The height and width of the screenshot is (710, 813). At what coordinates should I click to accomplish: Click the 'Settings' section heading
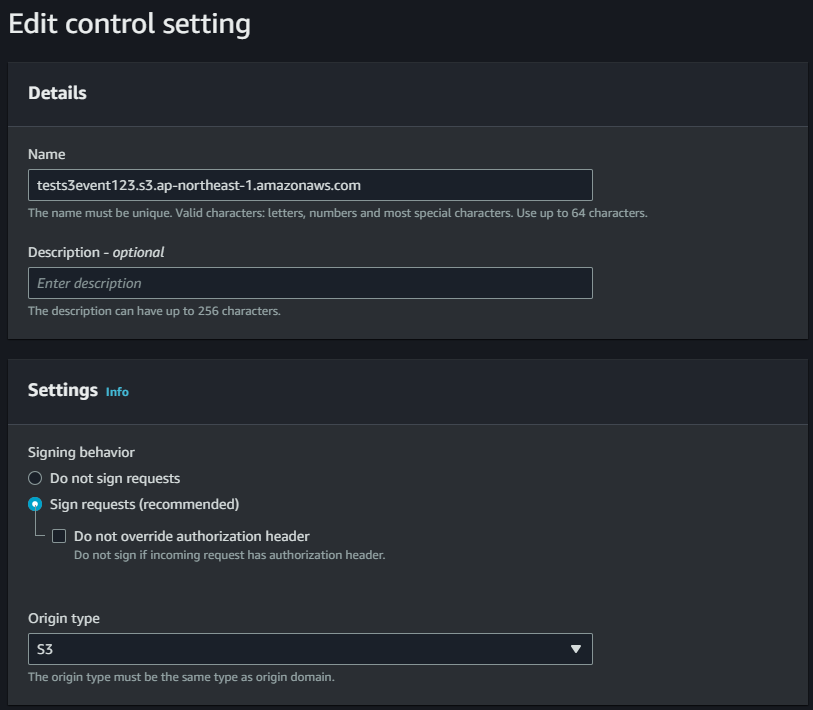point(62,390)
